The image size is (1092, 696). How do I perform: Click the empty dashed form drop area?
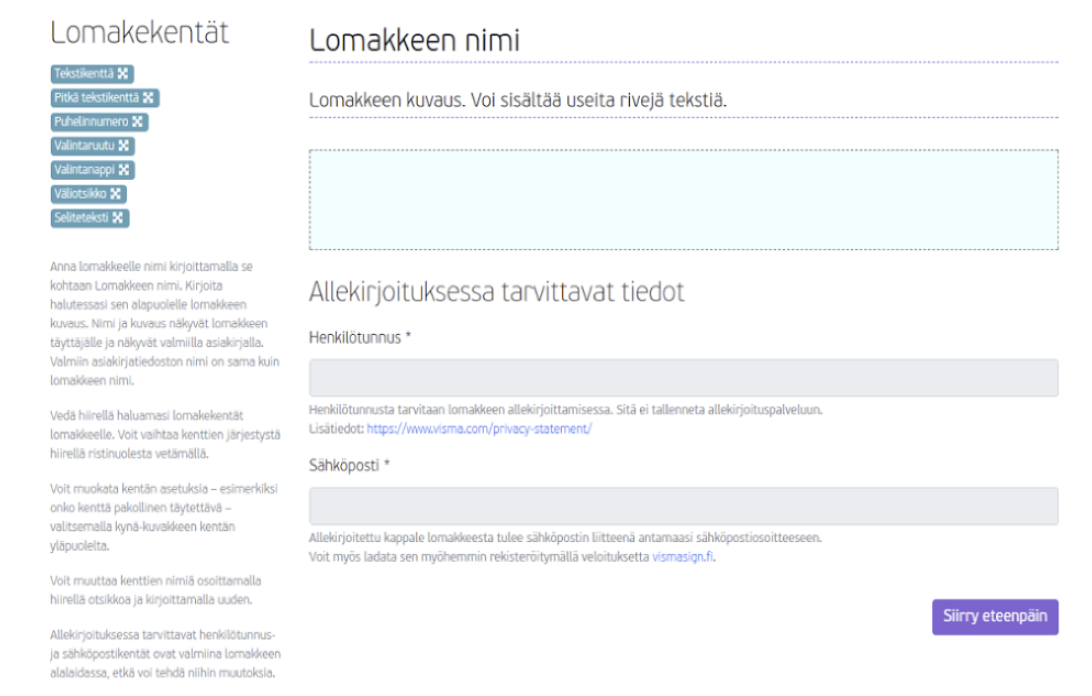pos(683,199)
